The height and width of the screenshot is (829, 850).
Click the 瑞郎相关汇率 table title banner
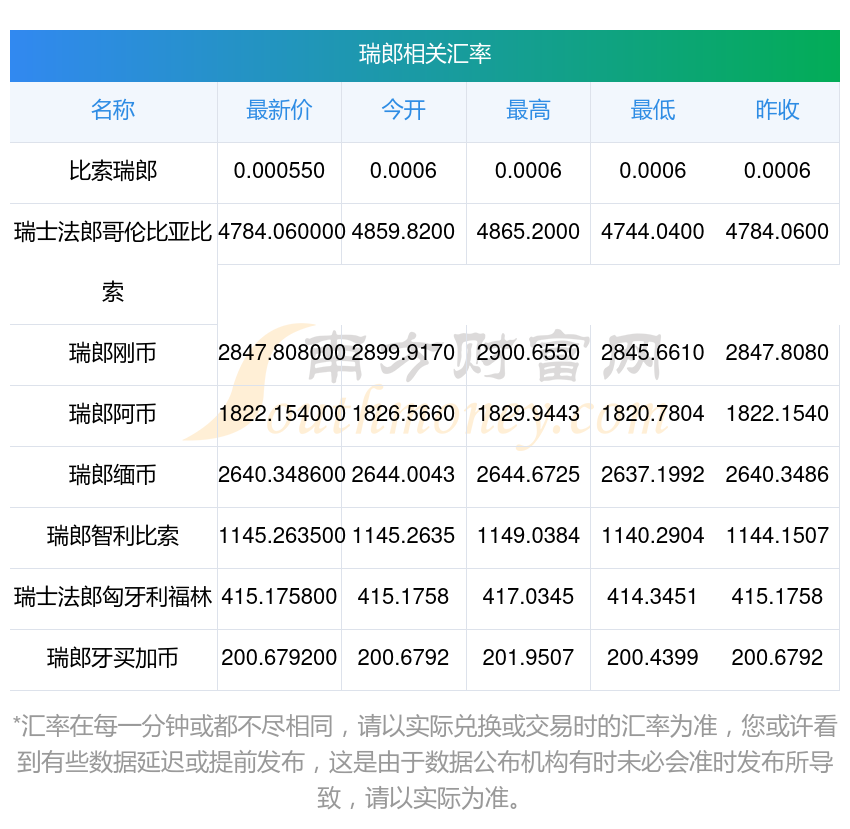pos(425,54)
